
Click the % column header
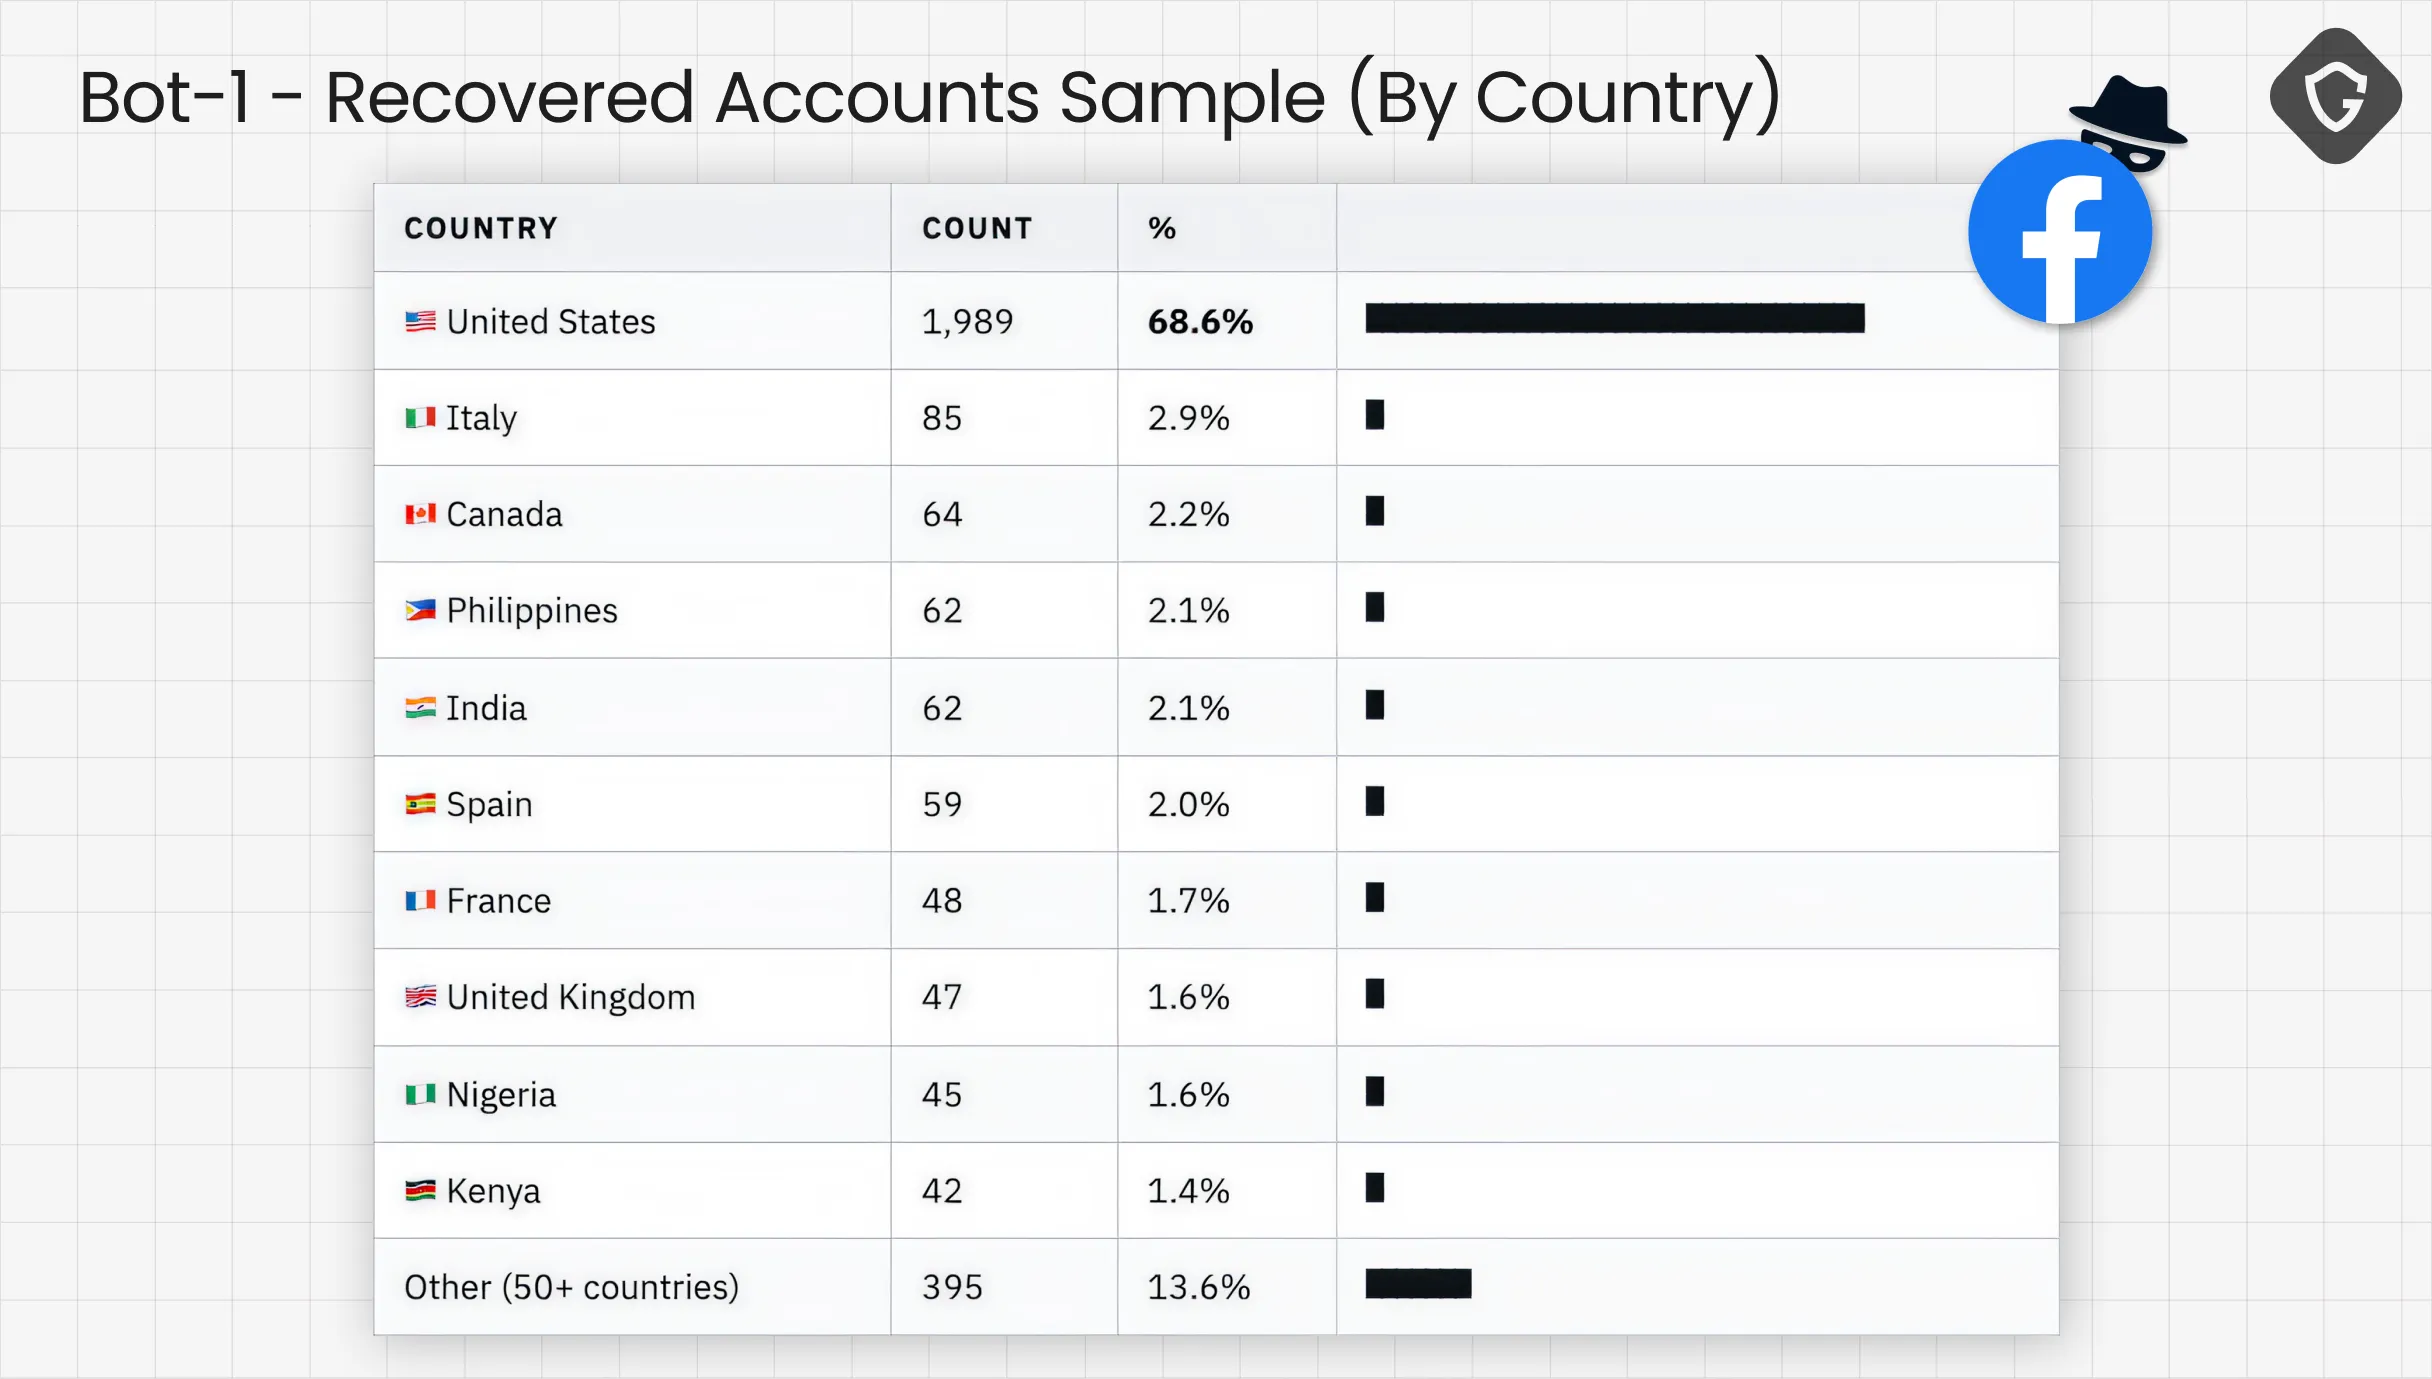tap(1162, 228)
